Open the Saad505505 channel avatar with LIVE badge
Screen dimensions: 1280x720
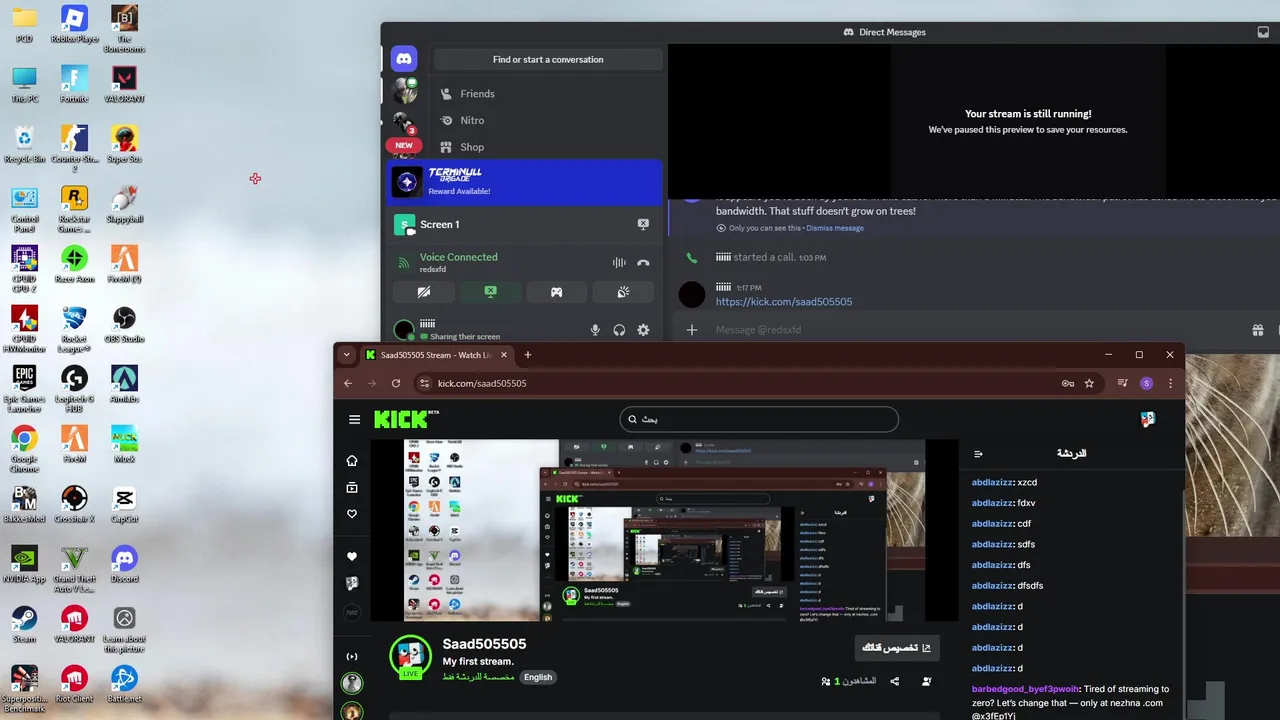click(410, 657)
